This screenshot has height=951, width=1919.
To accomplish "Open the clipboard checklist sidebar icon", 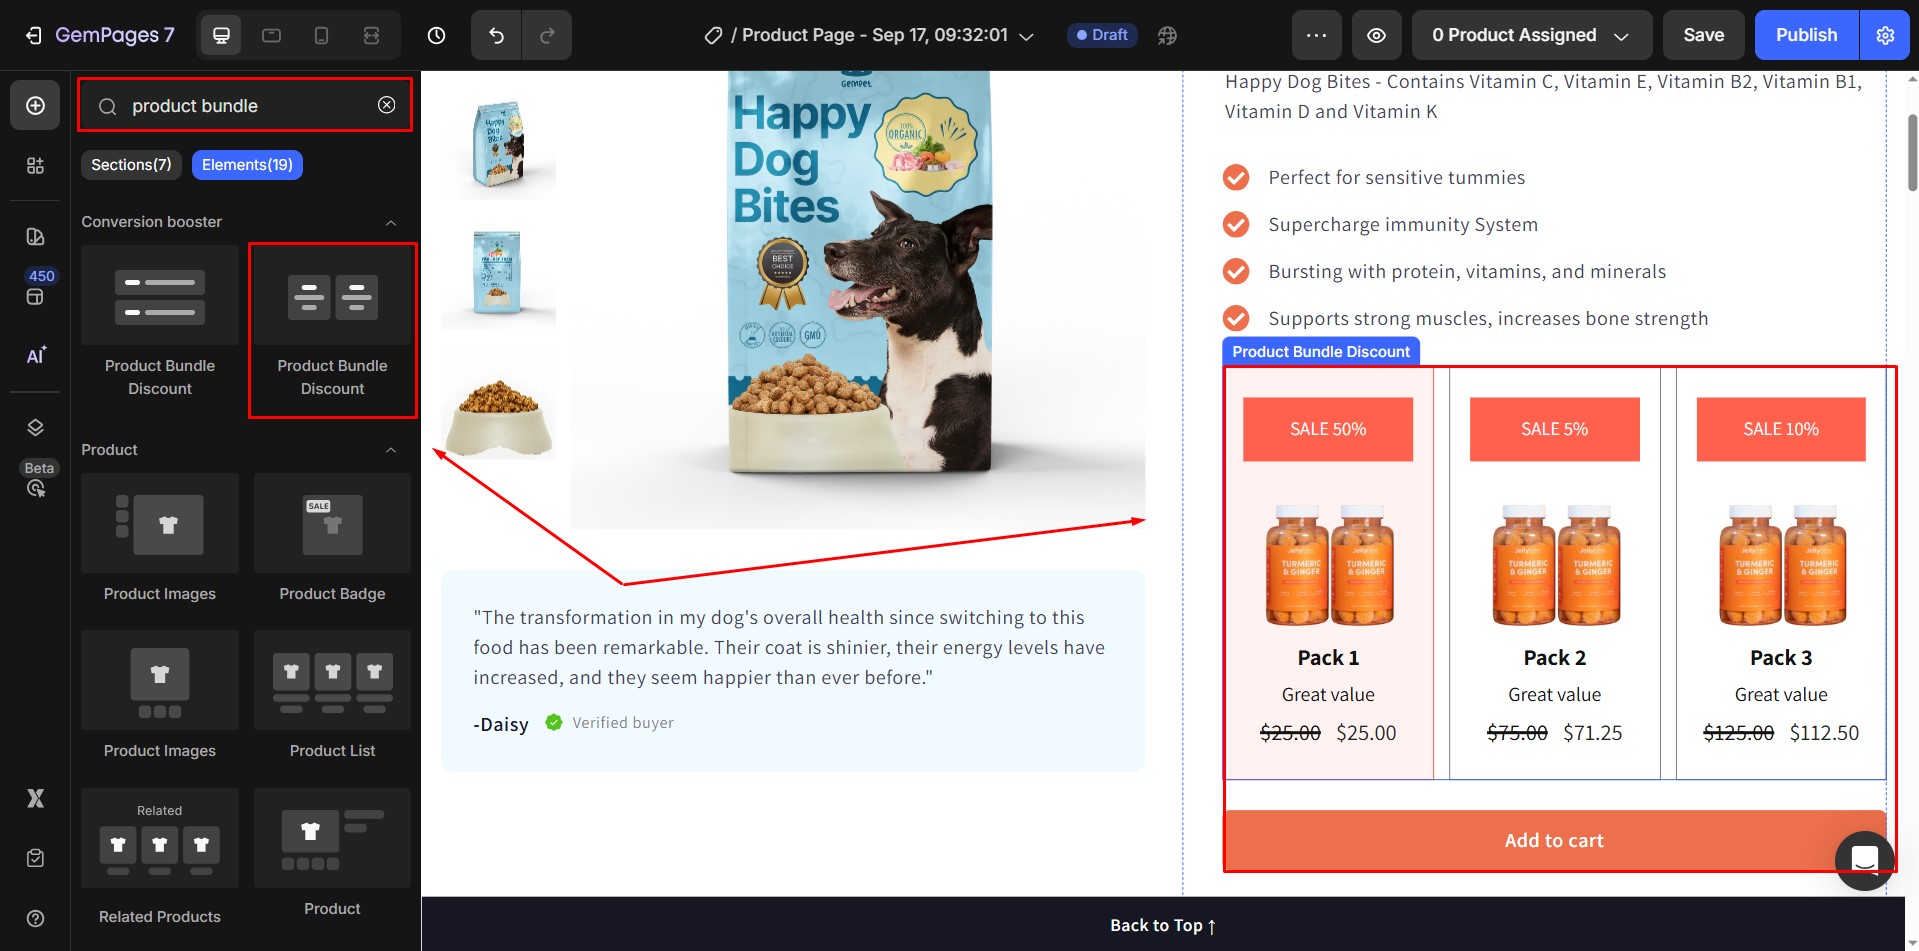I will pyautogui.click(x=35, y=858).
